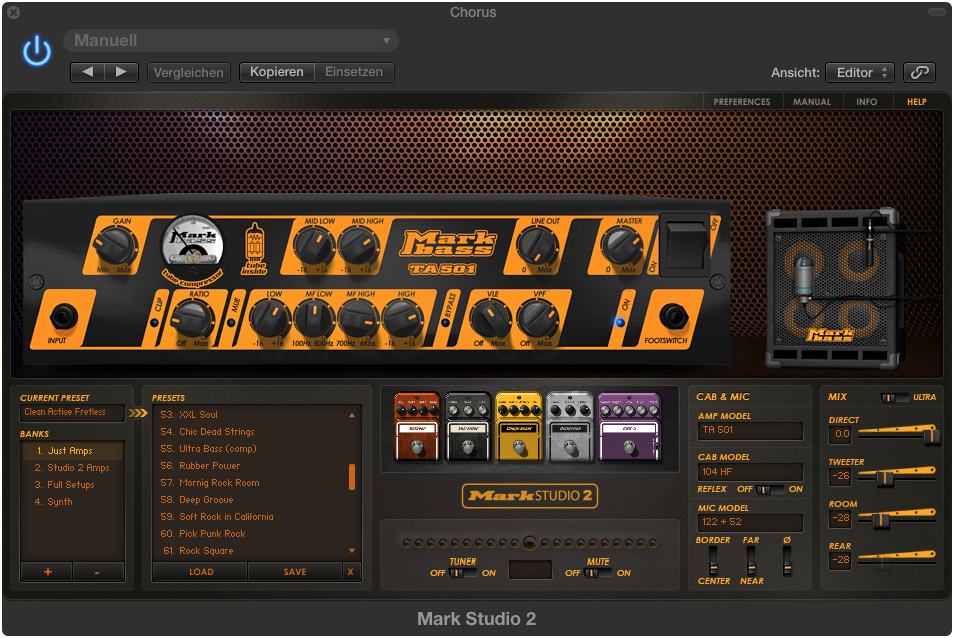
Task: Click the LINE OUT knob
Action: click(x=537, y=246)
